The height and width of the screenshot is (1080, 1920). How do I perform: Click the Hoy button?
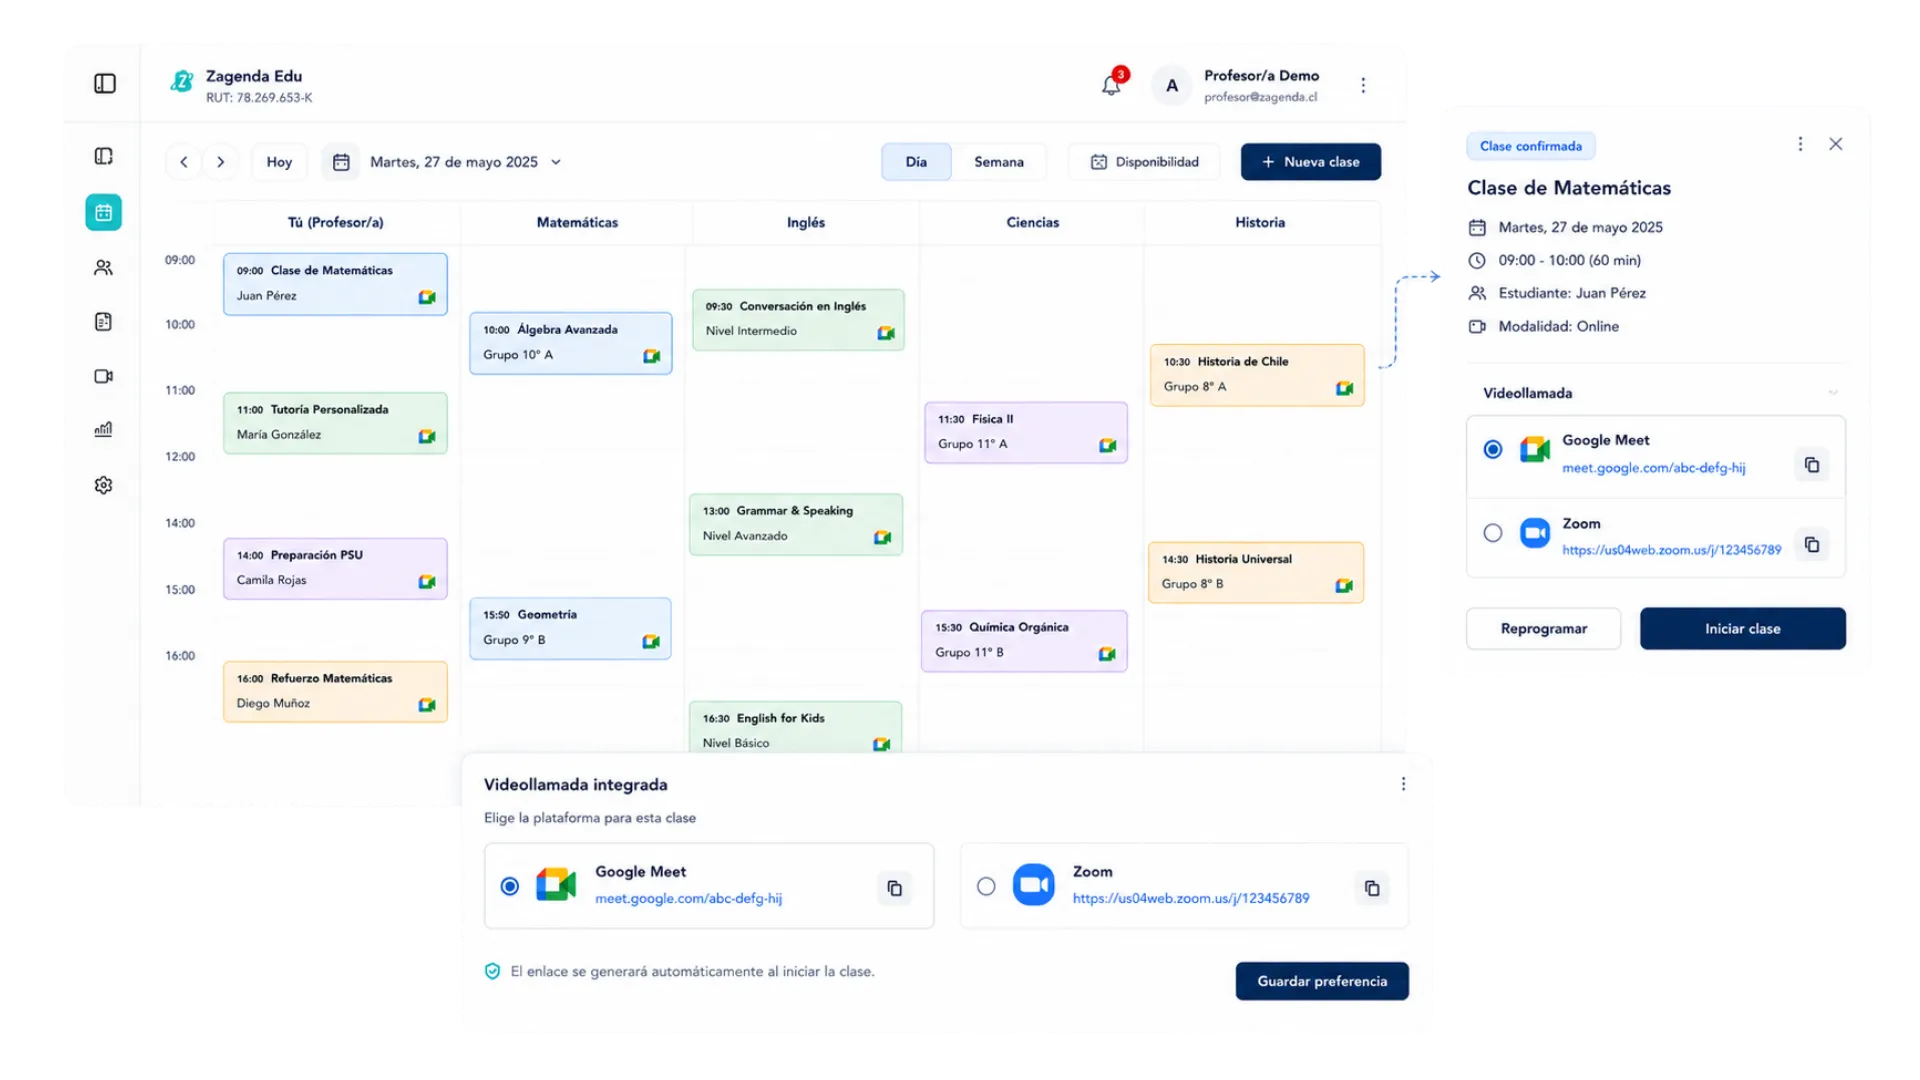tap(279, 162)
